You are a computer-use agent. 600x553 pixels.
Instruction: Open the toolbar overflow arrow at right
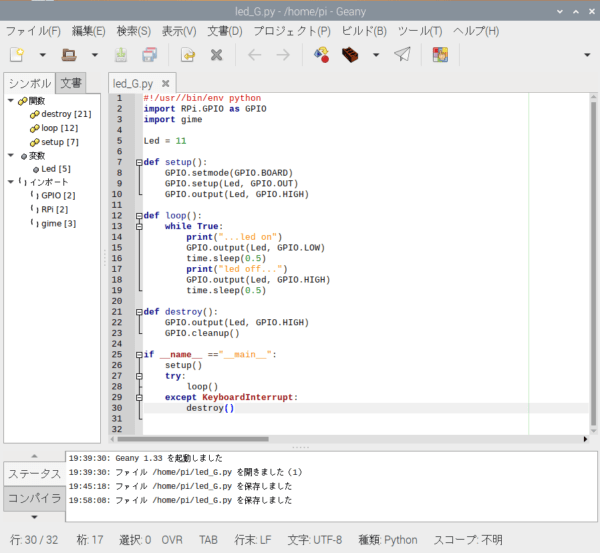pyautogui.click(x=587, y=55)
